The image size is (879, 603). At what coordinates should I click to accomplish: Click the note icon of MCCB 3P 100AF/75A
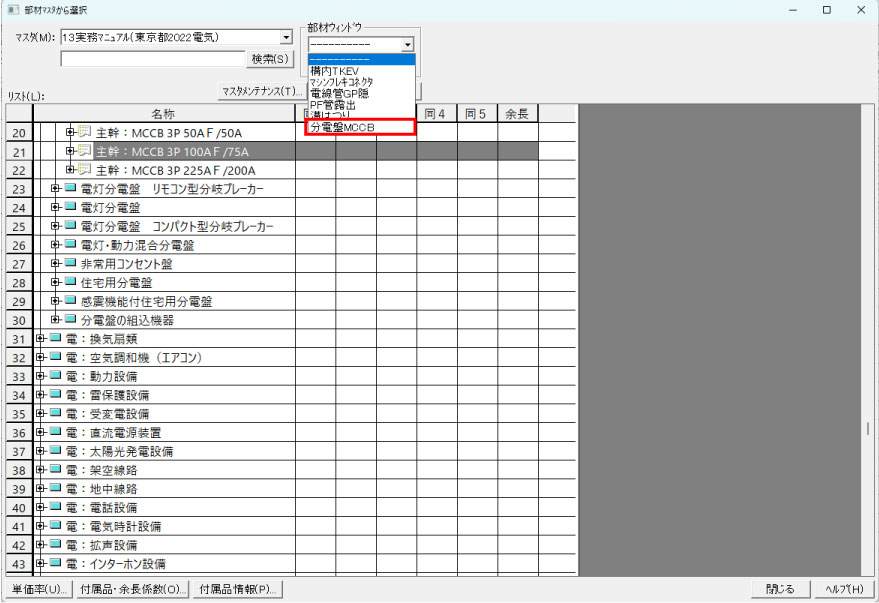(84, 150)
